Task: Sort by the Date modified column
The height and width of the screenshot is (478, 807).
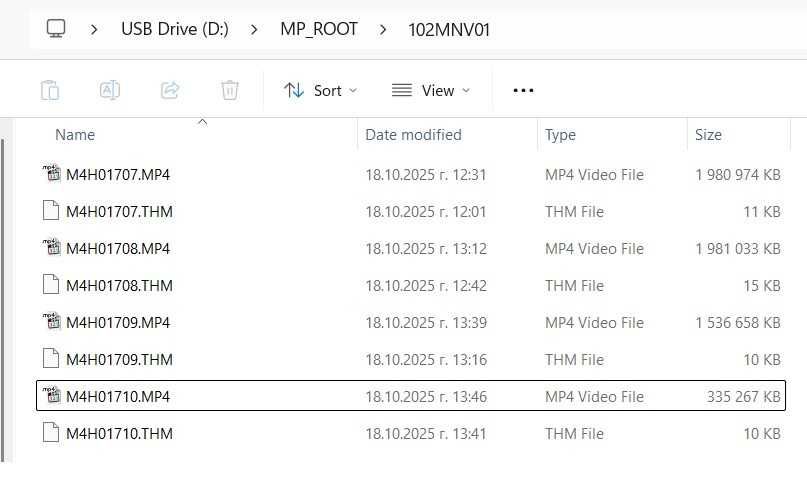Action: (413, 135)
